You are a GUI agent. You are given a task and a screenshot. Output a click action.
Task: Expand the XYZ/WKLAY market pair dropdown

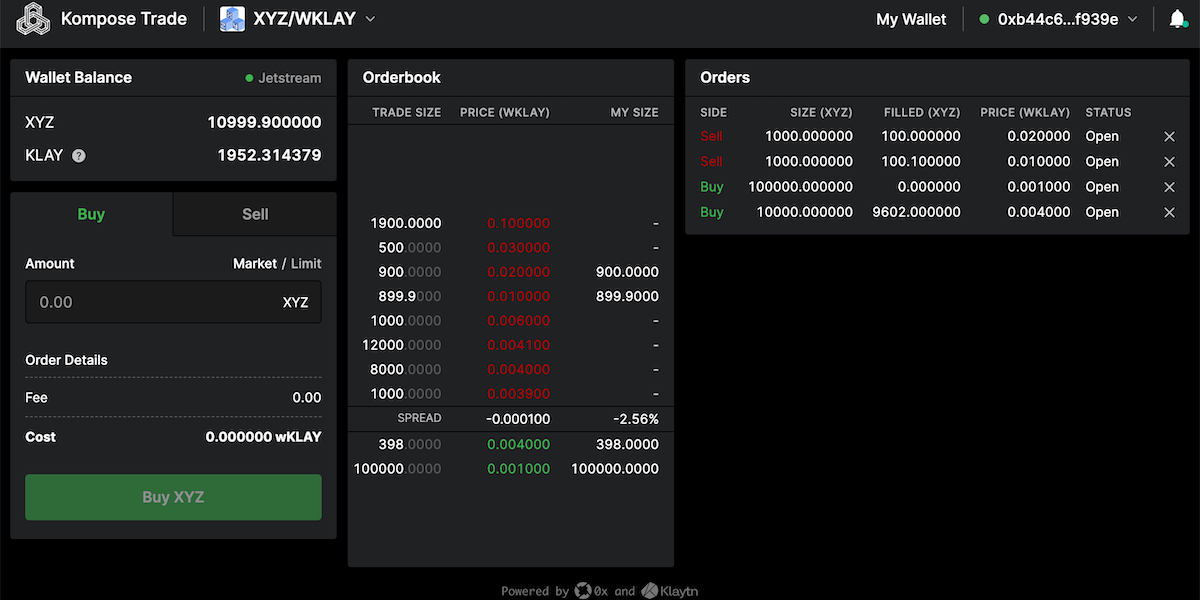pos(370,19)
